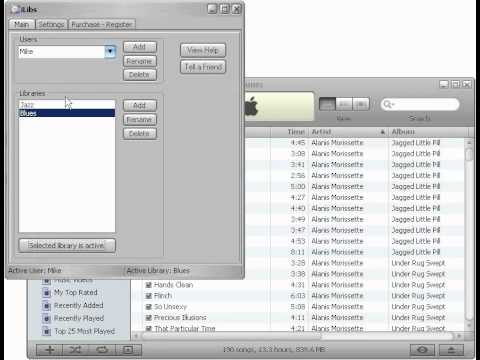Toggle the shuffle icon in iTunes
The width and height of the screenshot is (480, 360).
[x=76, y=349]
